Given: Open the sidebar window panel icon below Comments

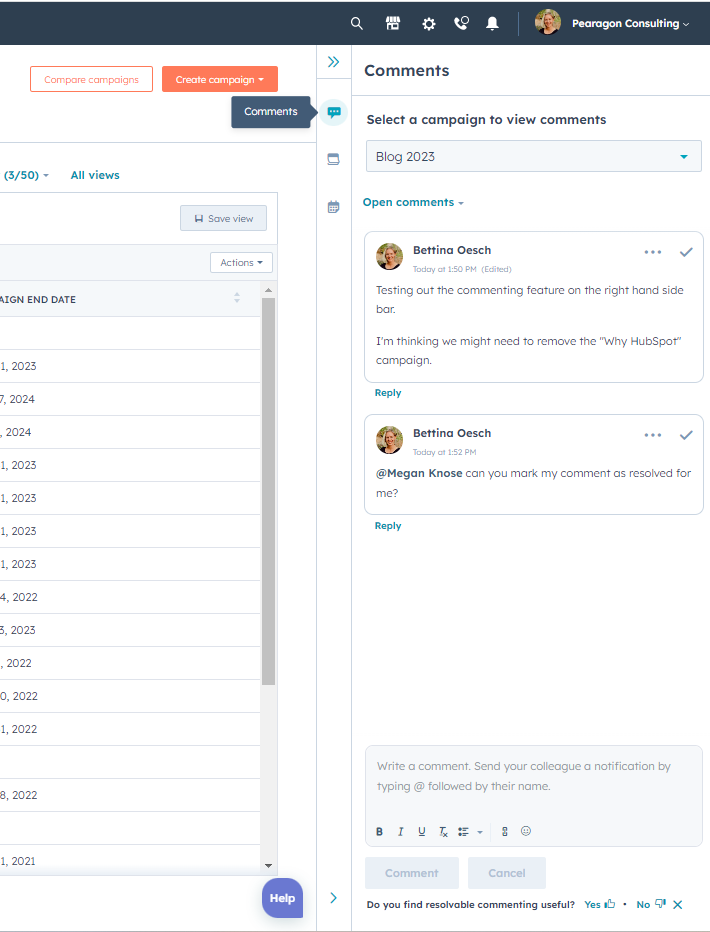Looking at the screenshot, I should click(333, 159).
